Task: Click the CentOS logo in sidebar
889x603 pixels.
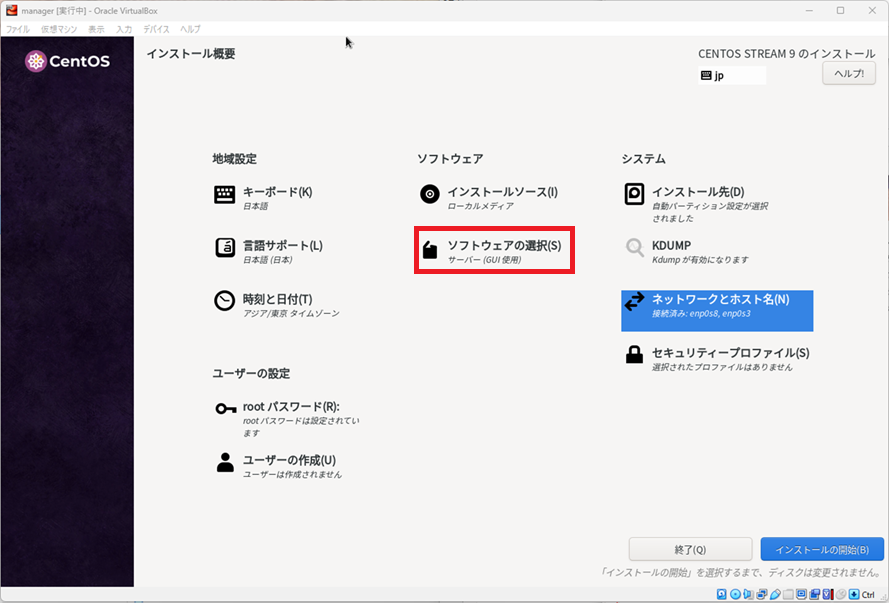Action: (67, 61)
